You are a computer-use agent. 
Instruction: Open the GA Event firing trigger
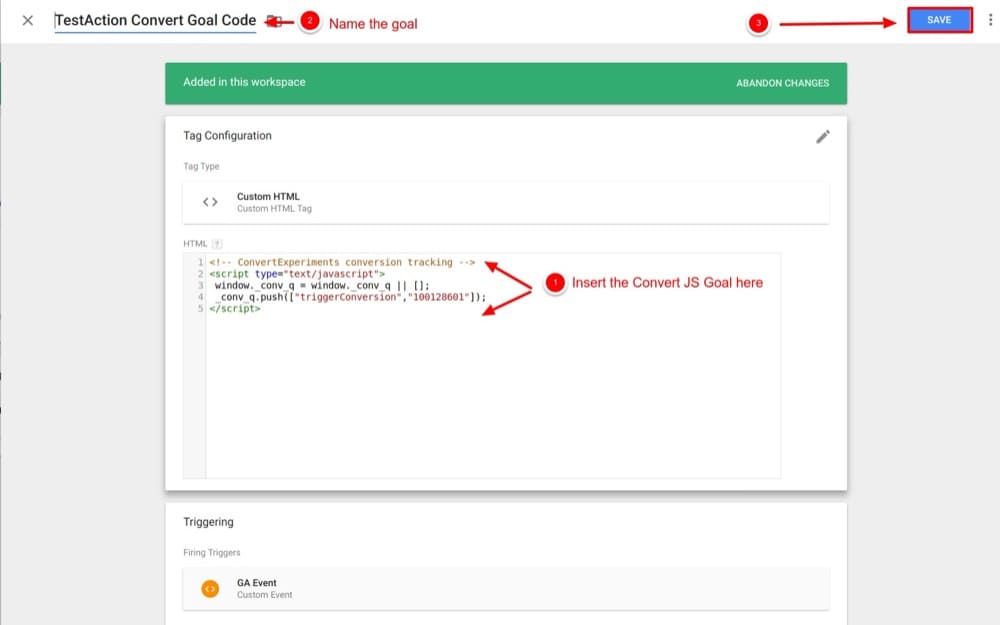coord(505,589)
